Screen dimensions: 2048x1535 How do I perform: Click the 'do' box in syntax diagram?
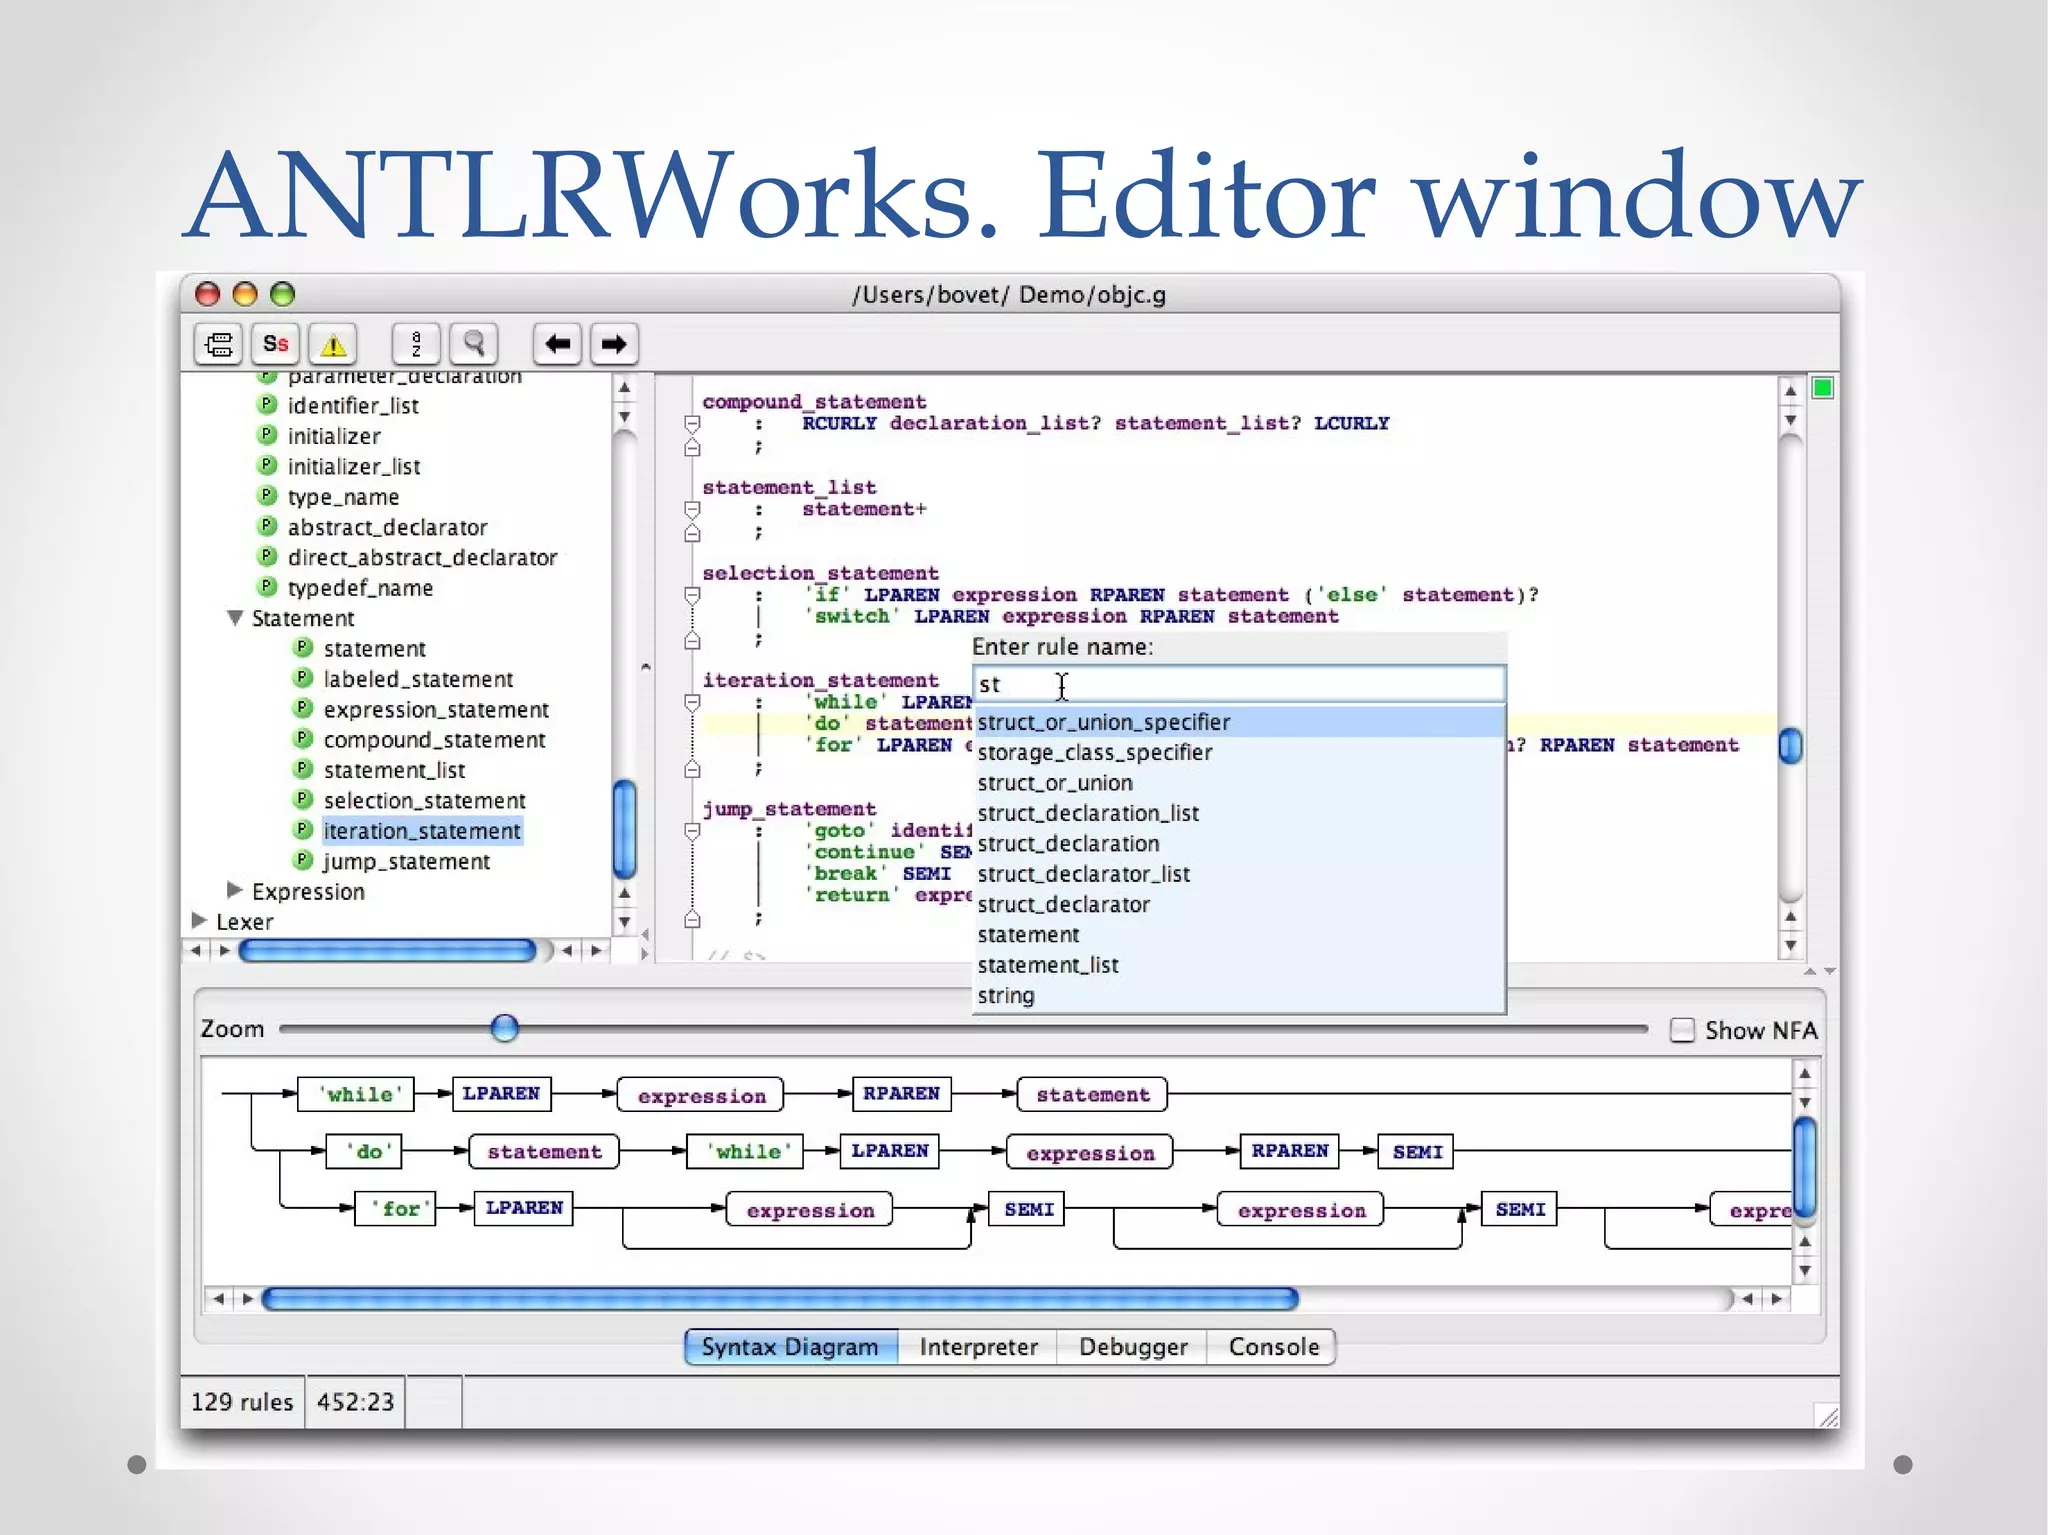pyautogui.click(x=366, y=1152)
